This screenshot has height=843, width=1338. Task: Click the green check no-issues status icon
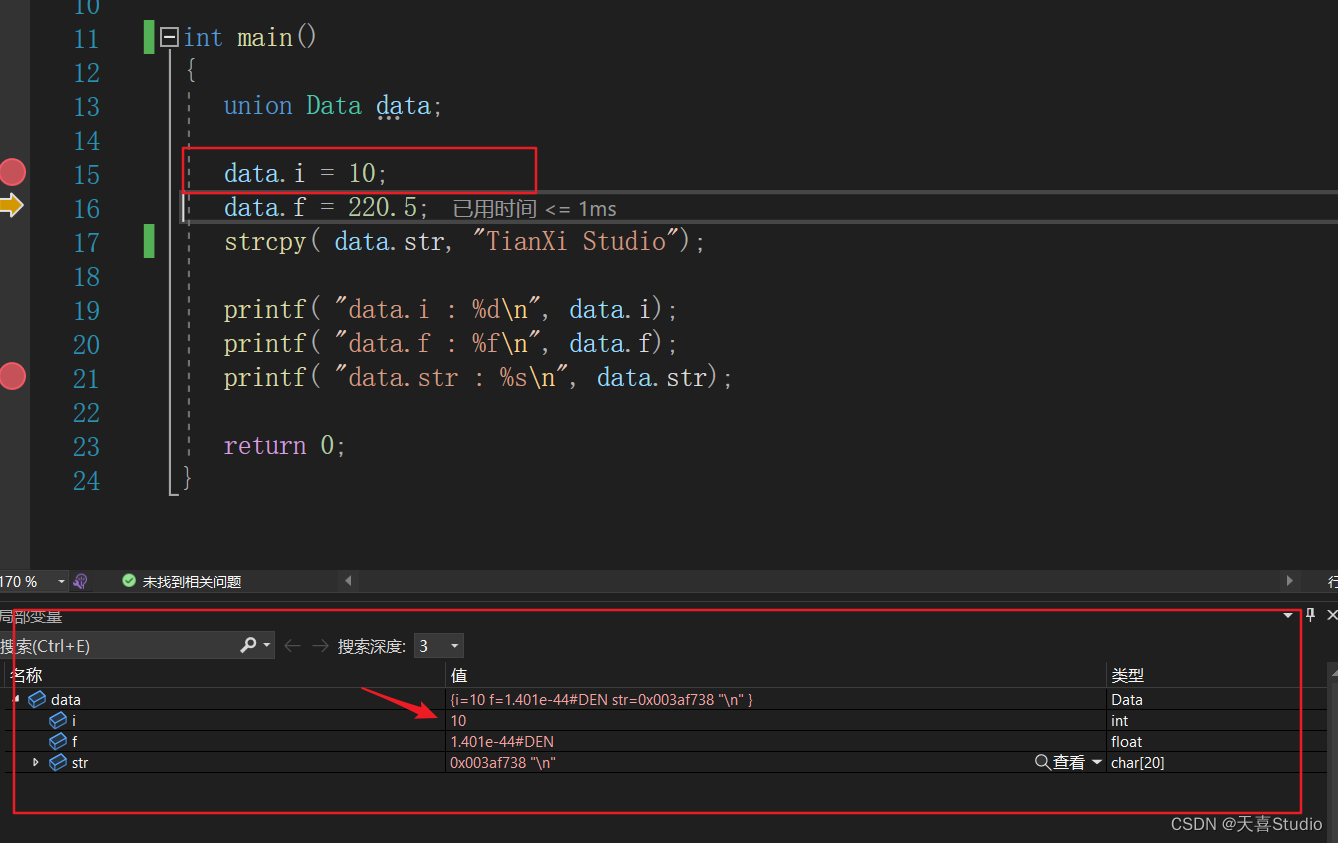128,581
